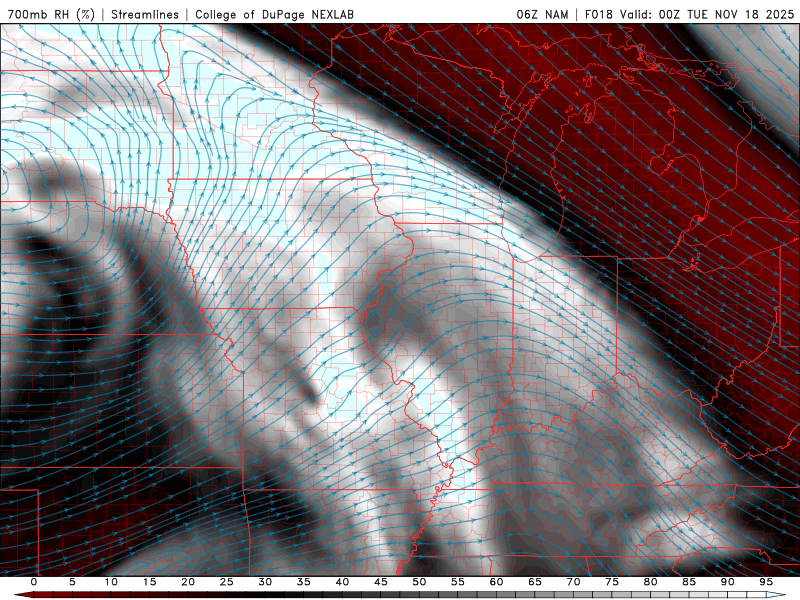
Task: Click the colorbar label "25"
Action: click(x=227, y=582)
